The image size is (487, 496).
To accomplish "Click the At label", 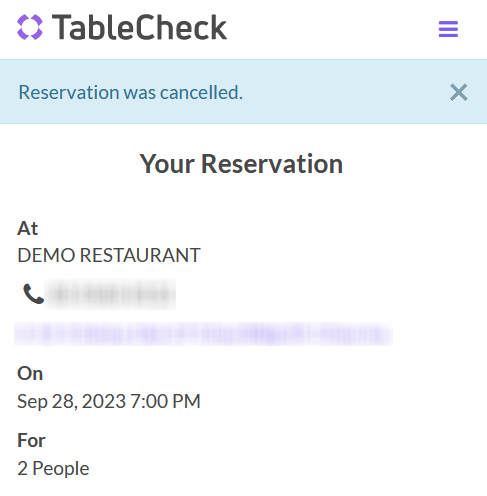I will point(28,228).
